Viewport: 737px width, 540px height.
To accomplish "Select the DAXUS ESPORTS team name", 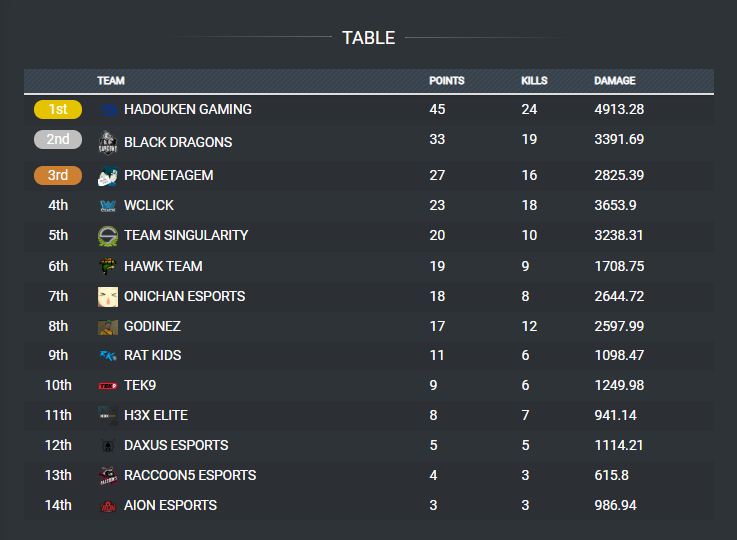I will pos(176,446).
